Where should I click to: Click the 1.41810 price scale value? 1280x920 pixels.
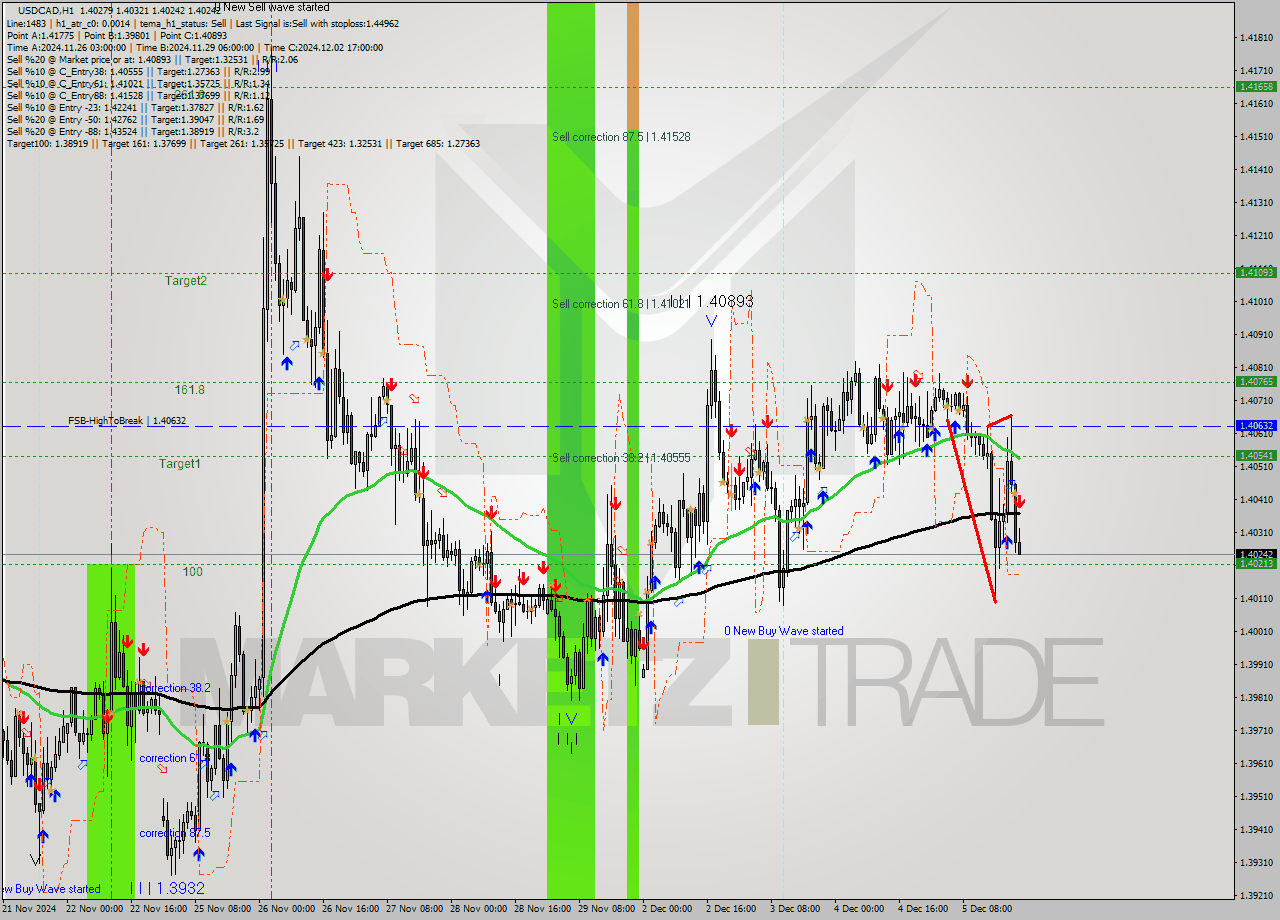(x=1256, y=38)
